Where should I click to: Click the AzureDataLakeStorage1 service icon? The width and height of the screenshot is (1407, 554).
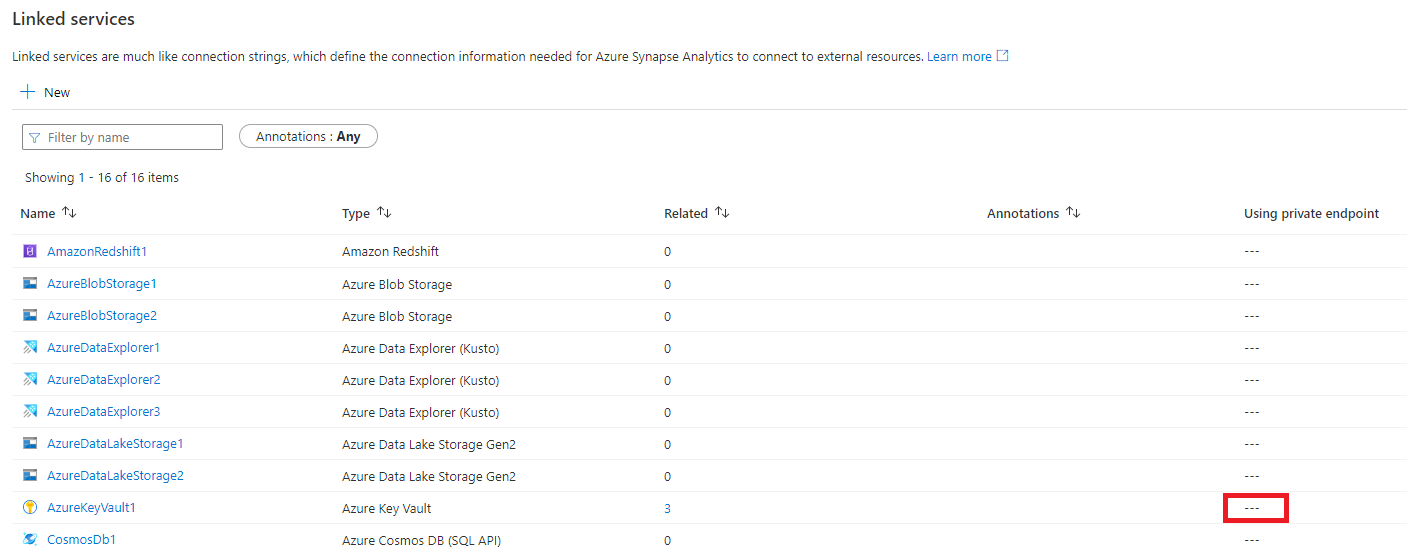pyautogui.click(x=30, y=443)
